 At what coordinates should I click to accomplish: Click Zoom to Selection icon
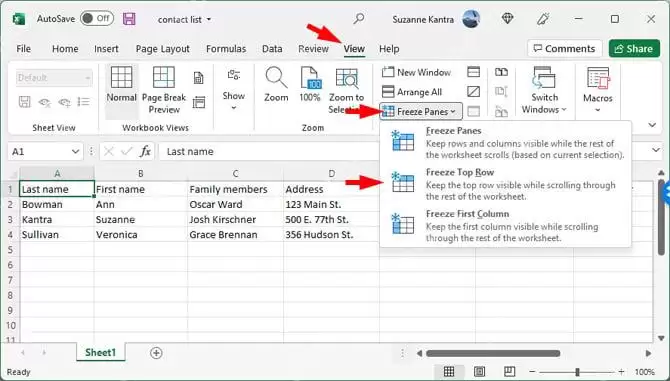(347, 78)
